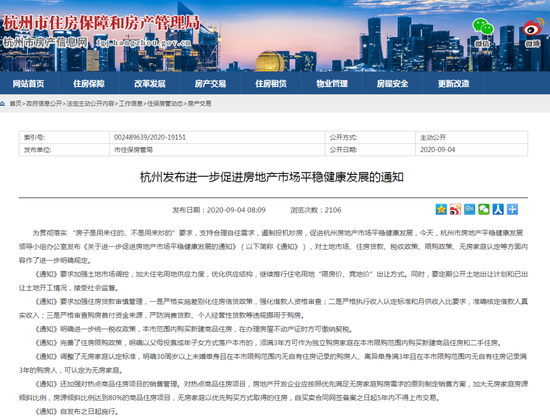Click the 公开方式 label cell
This screenshot has width=550, height=418.
click(x=370, y=137)
